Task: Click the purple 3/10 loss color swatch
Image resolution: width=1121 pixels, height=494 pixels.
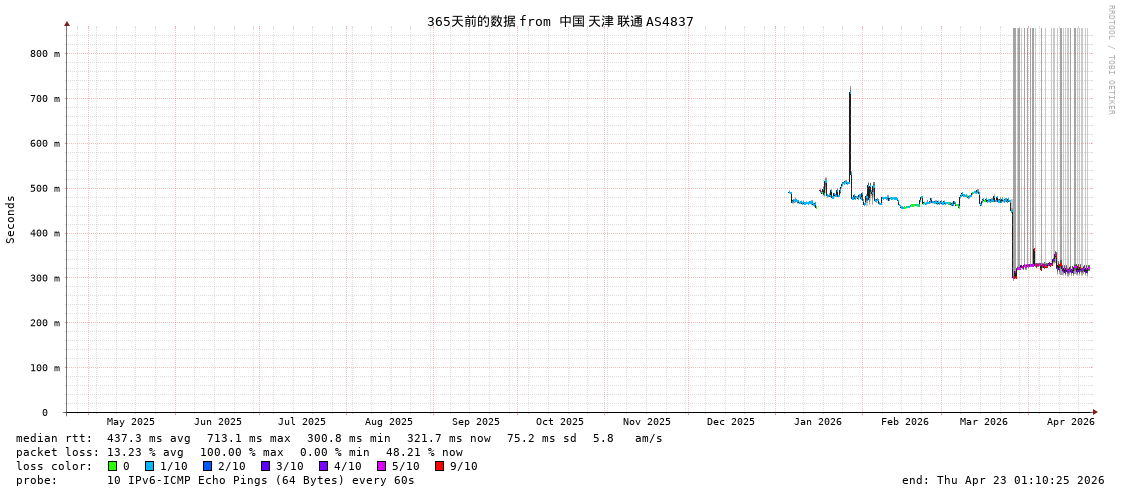Action: pyautogui.click(x=265, y=466)
